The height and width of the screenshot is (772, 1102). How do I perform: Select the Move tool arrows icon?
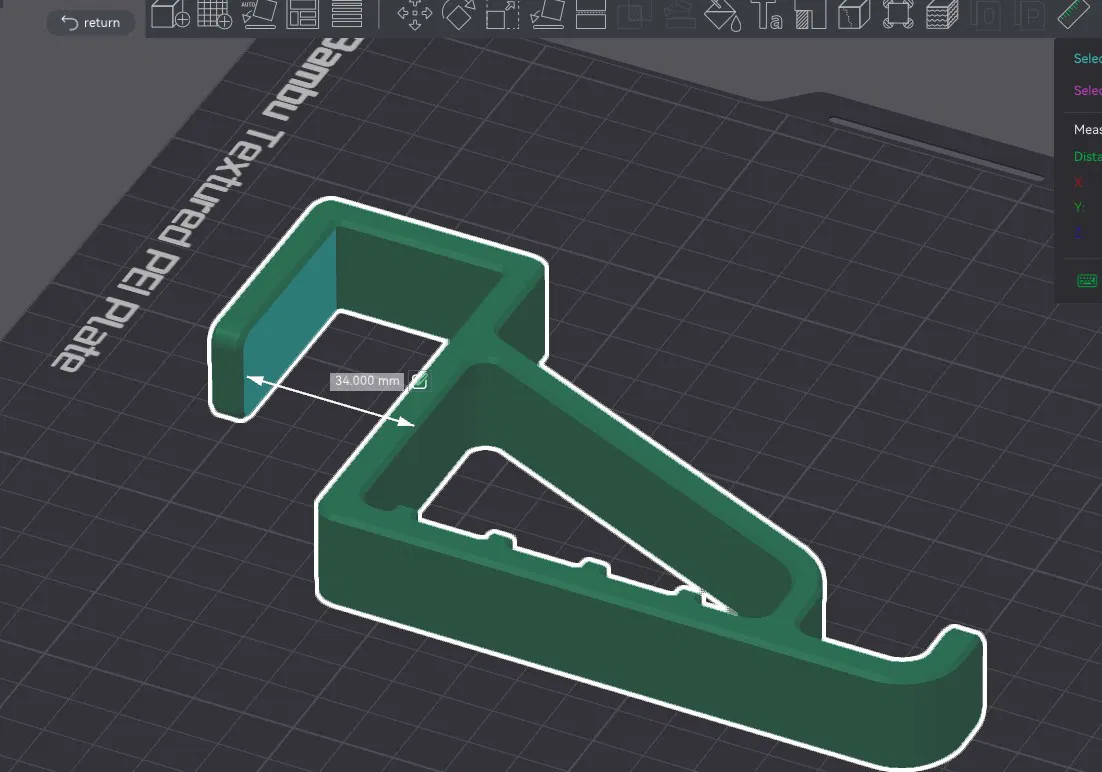(415, 15)
